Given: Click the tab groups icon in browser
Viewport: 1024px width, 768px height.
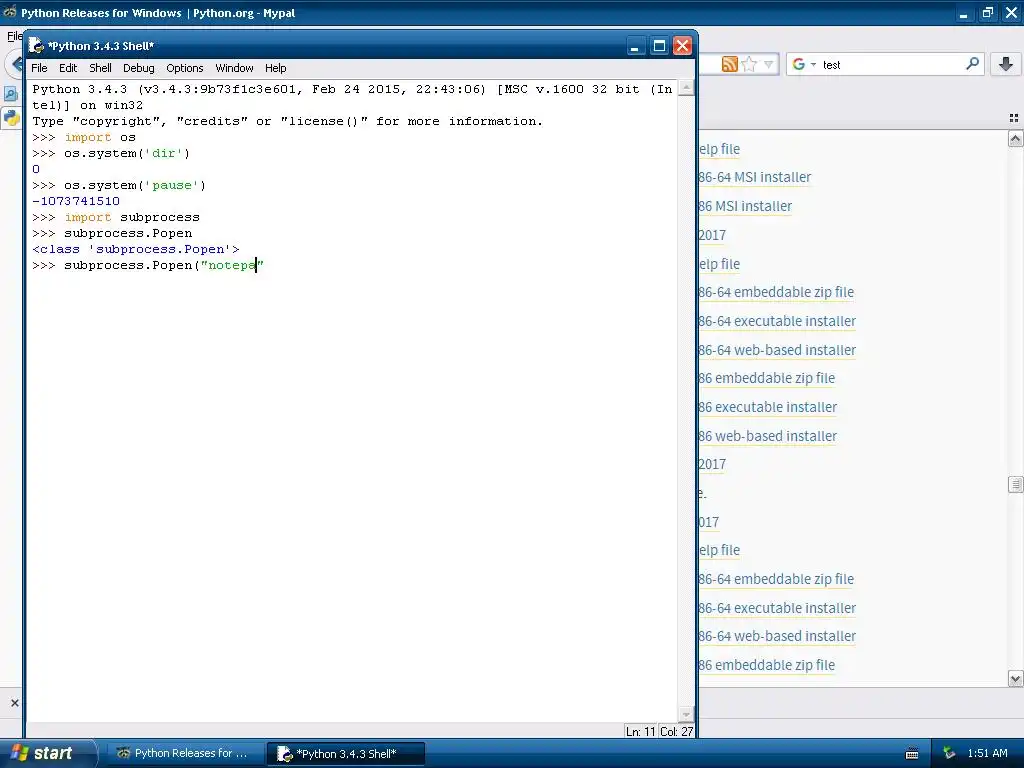Looking at the screenshot, I should coord(1014,118).
